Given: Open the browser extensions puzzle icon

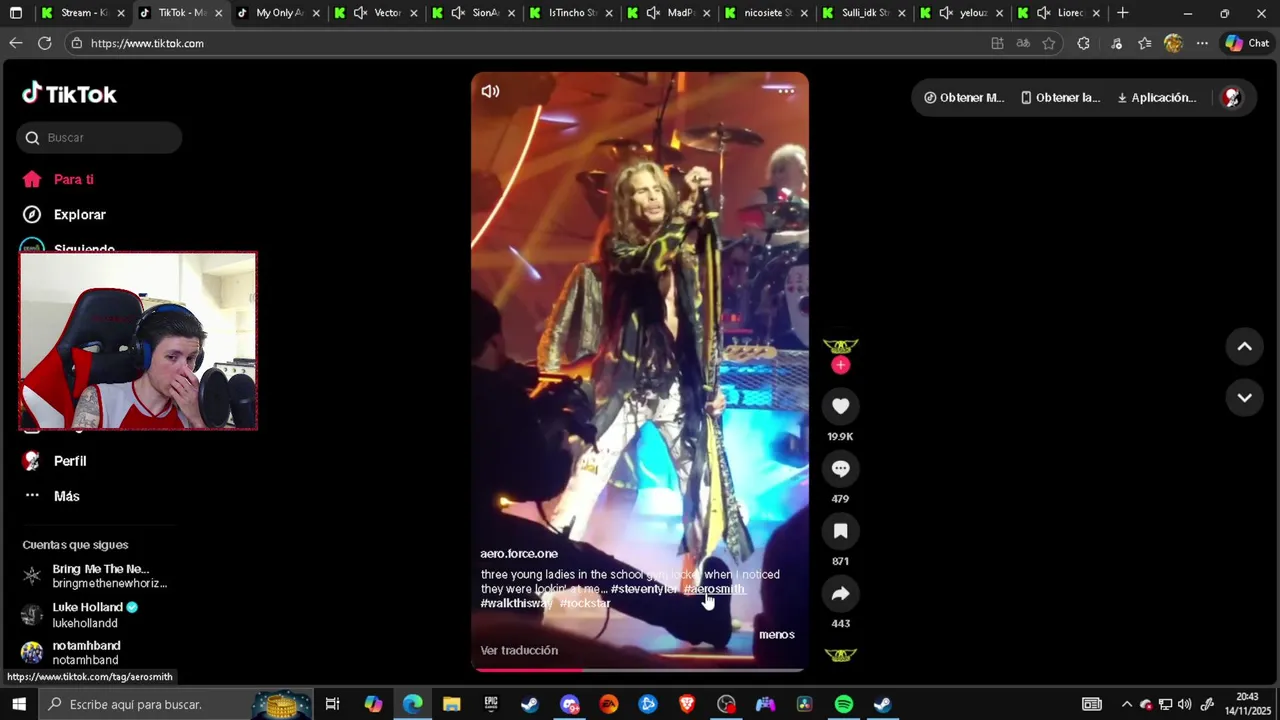Looking at the screenshot, I should pyautogui.click(x=1083, y=43).
